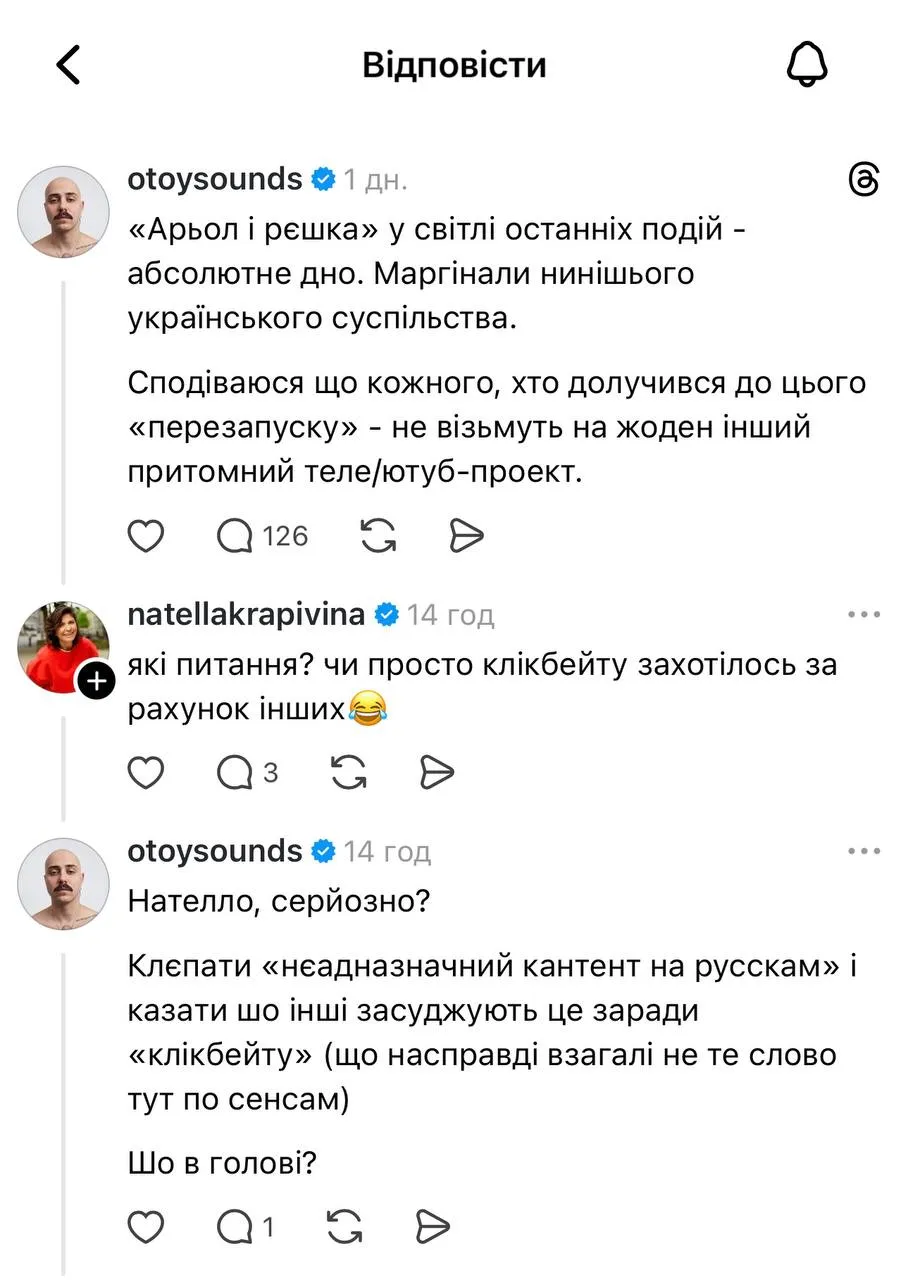Tap the back arrow to leave replies
Viewport: 908px width, 1280px height.
[67, 63]
